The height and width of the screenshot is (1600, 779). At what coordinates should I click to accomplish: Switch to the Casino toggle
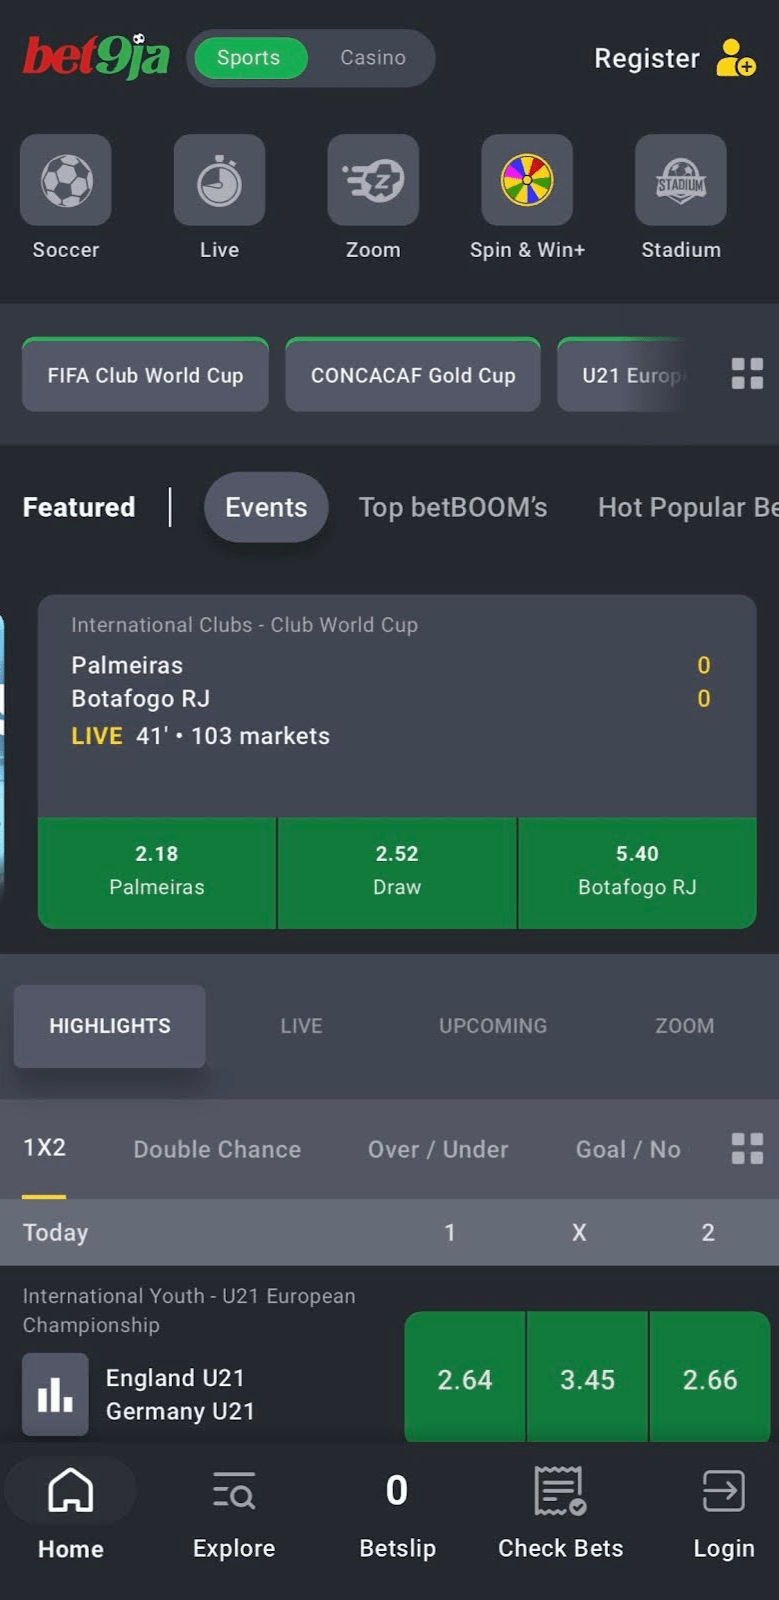(372, 58)
